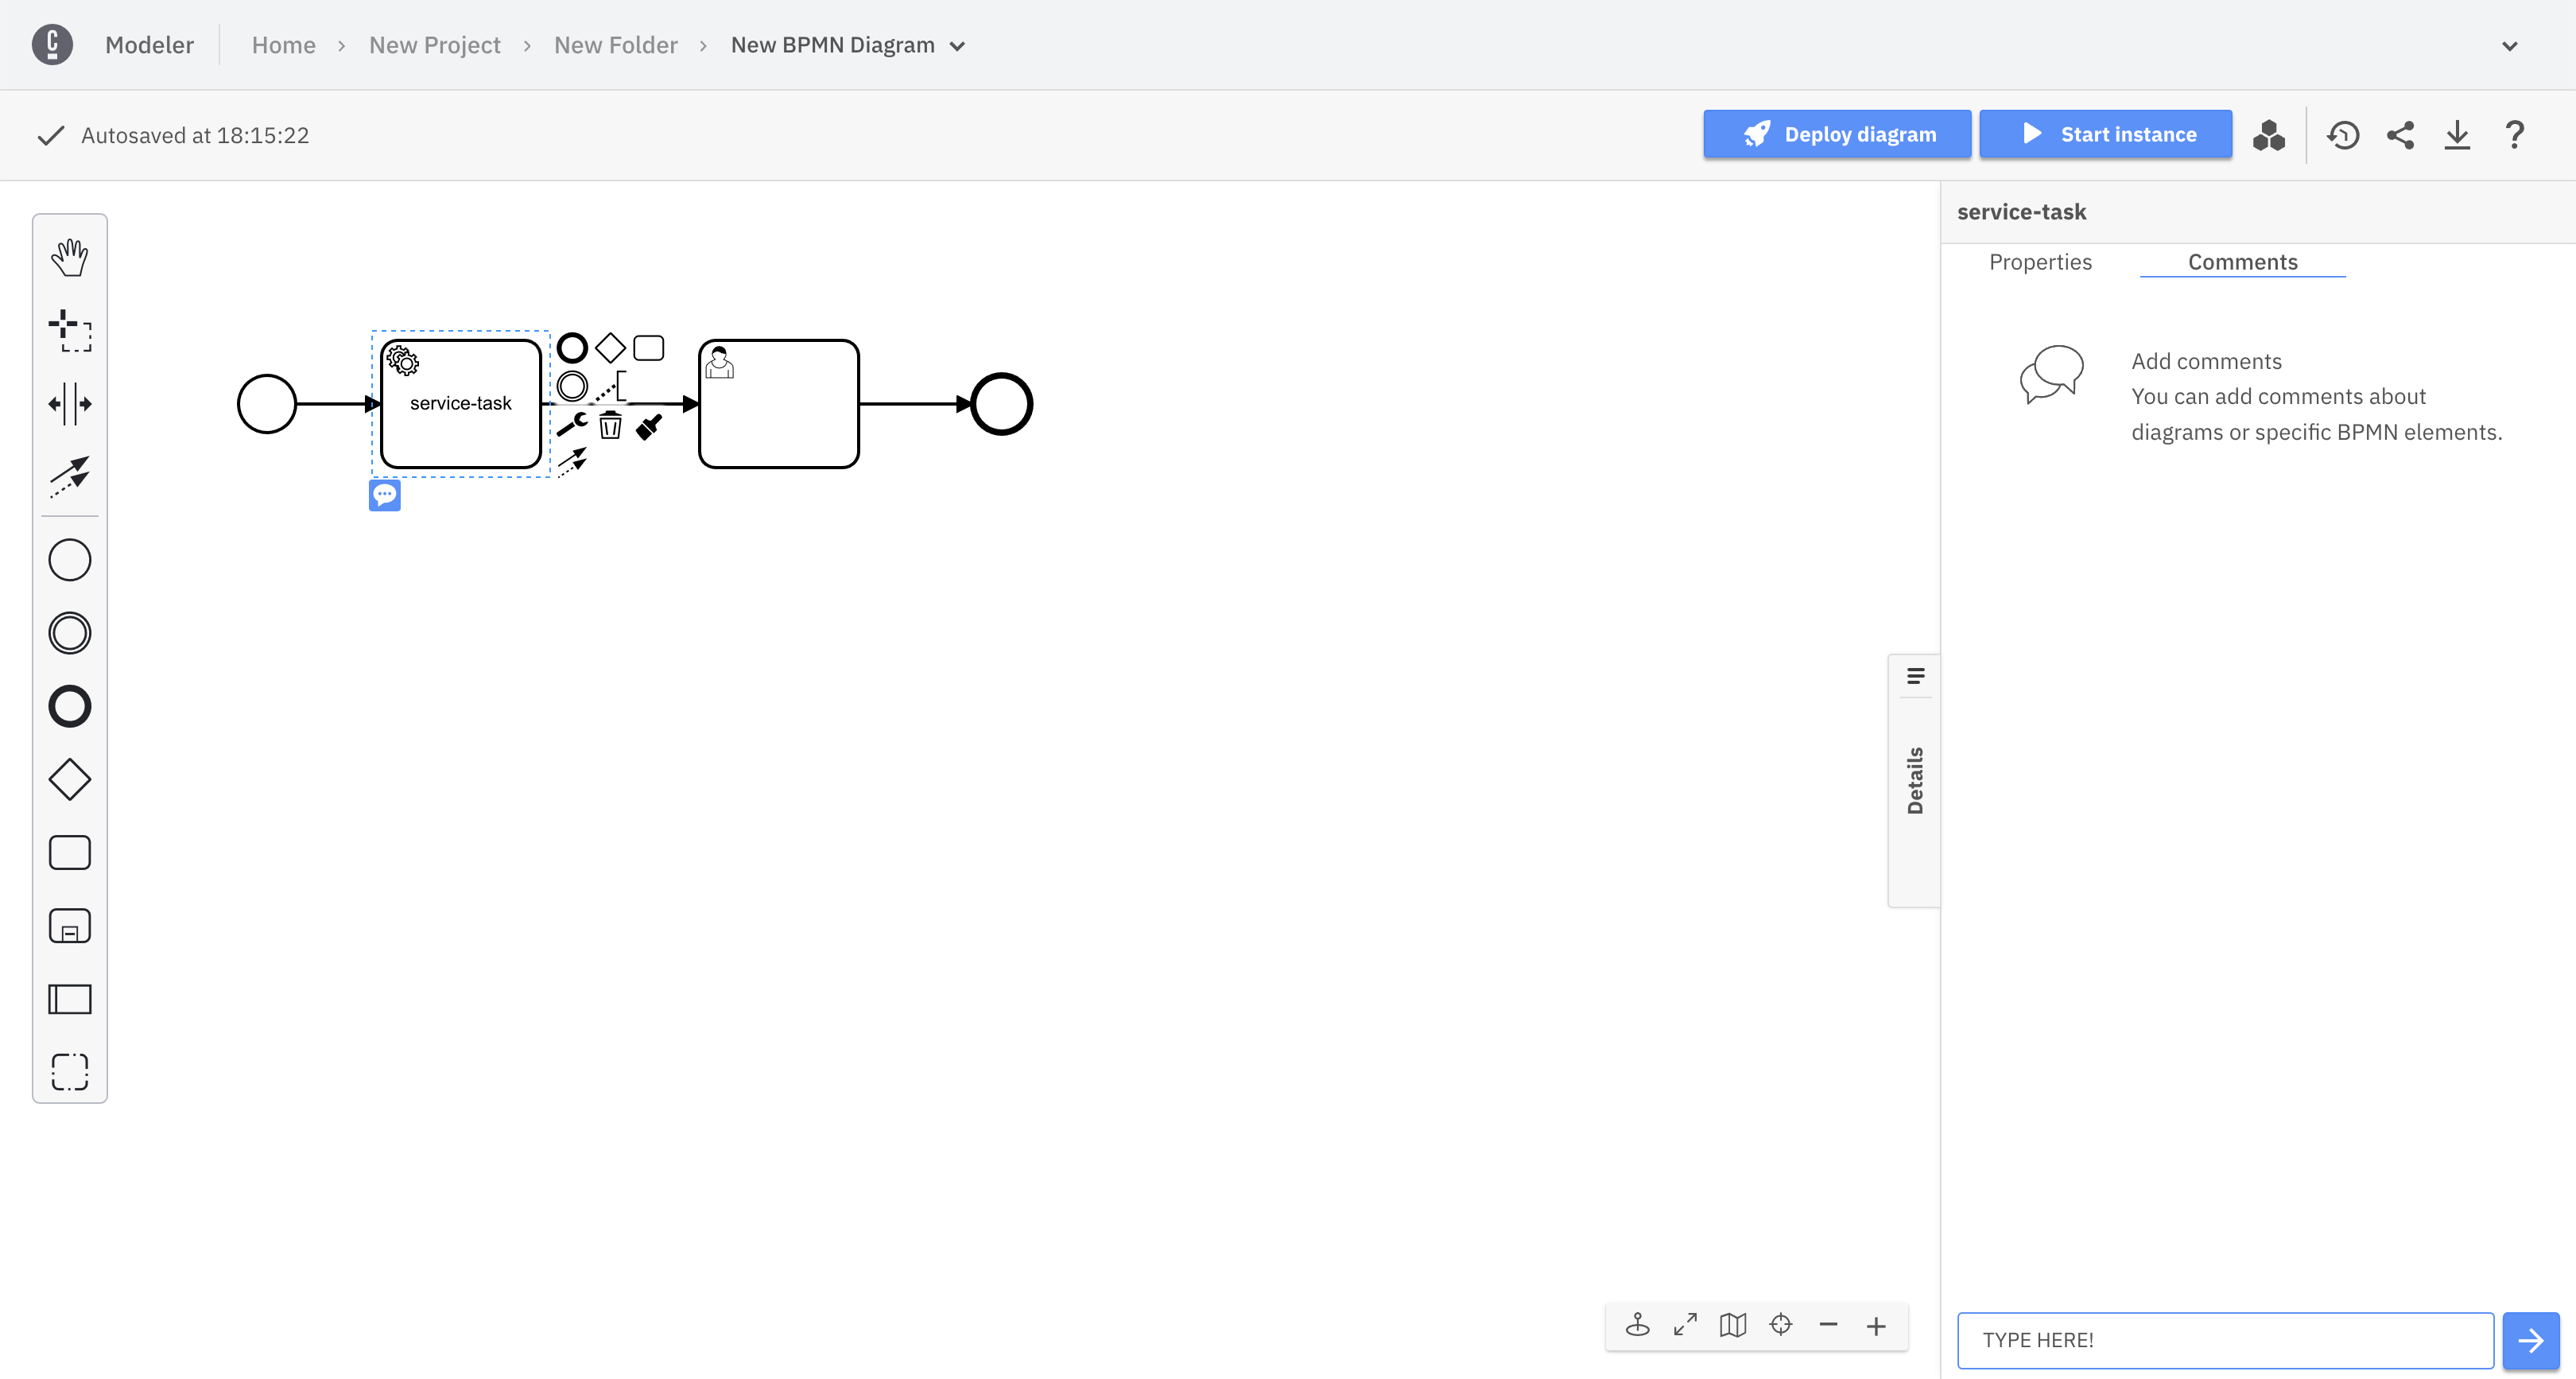Collapse the Details side panel

click(x=1914, y=781)
